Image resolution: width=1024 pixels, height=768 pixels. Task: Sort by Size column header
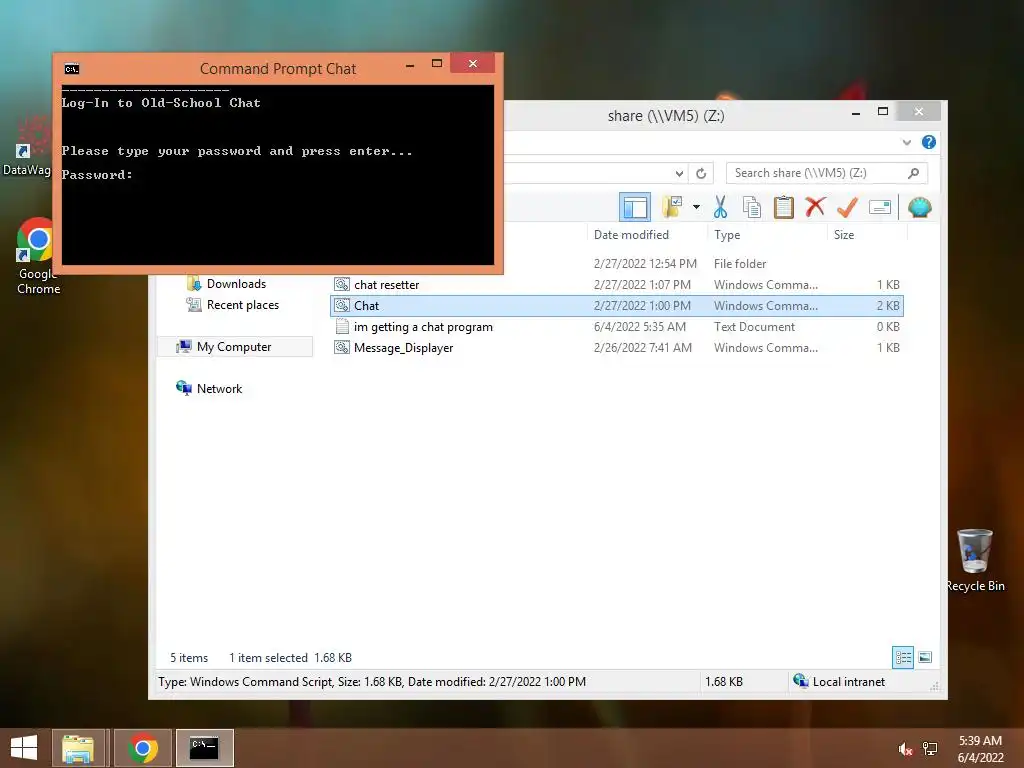[844, 234]
